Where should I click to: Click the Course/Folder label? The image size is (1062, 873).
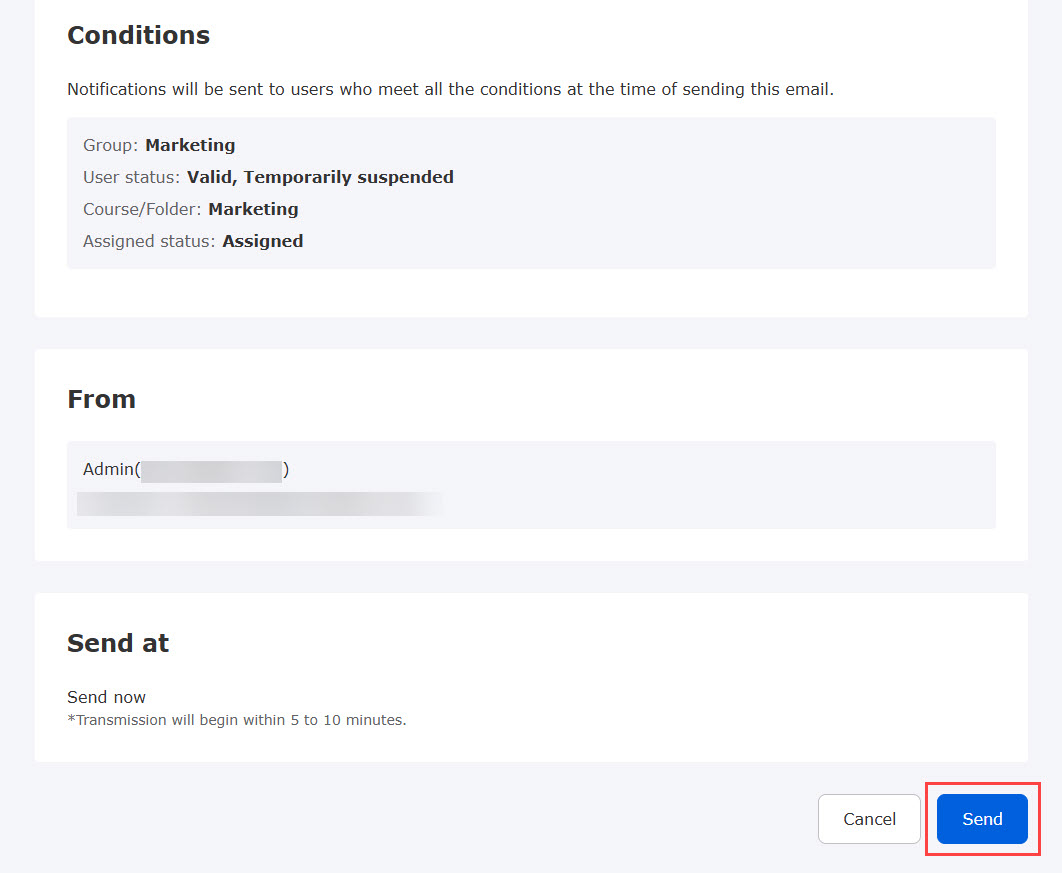142,209
